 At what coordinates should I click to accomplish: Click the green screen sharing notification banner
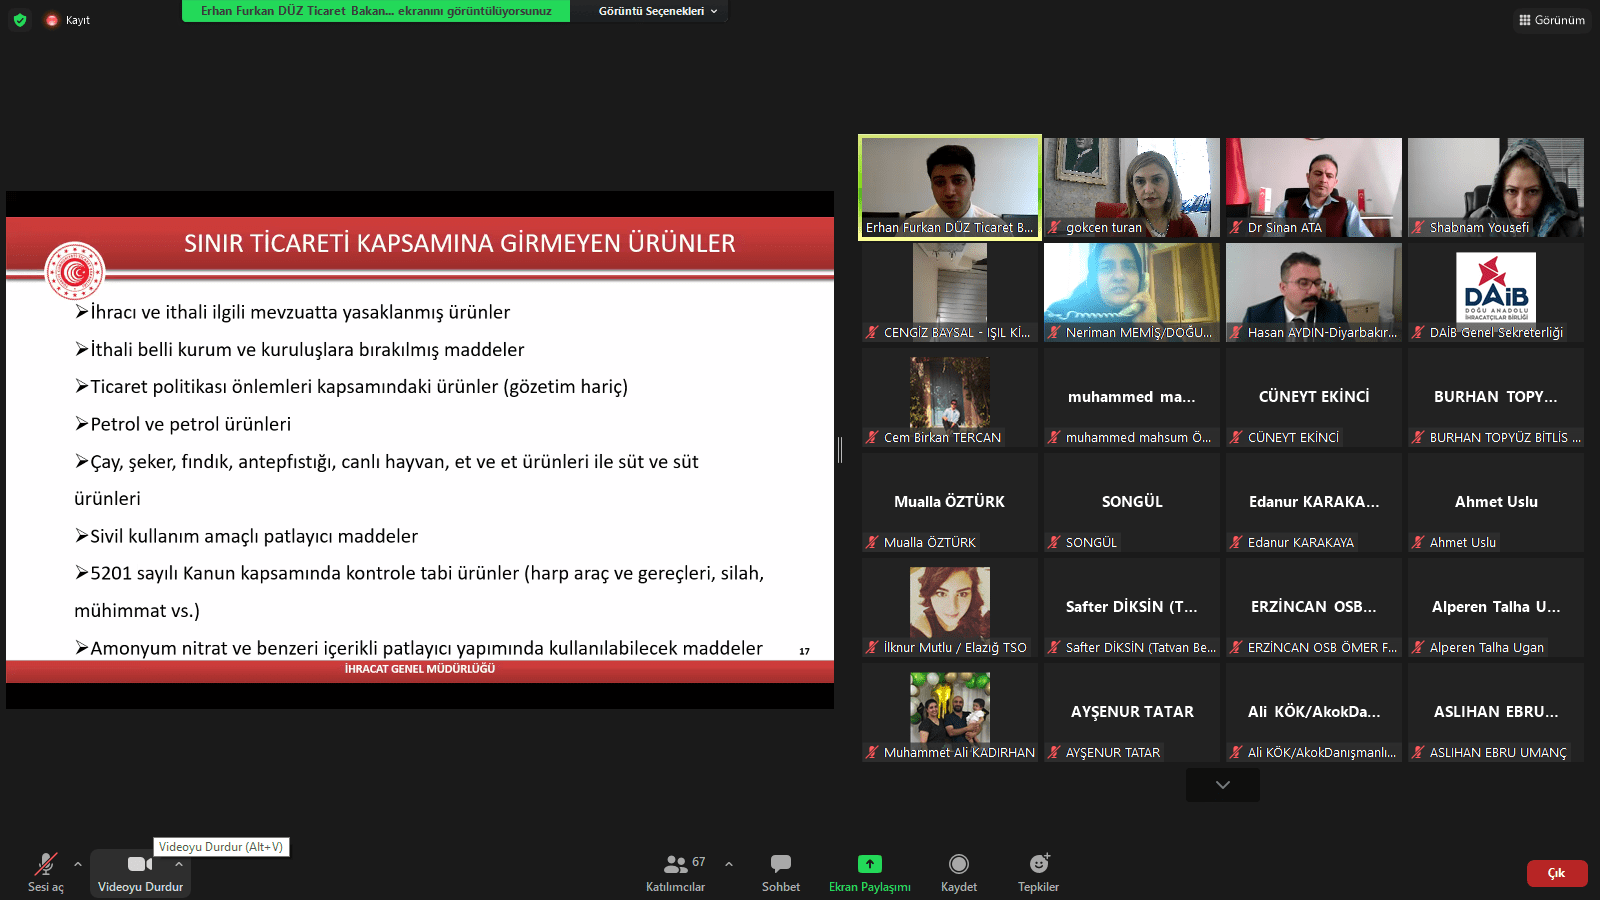point(376,11)
